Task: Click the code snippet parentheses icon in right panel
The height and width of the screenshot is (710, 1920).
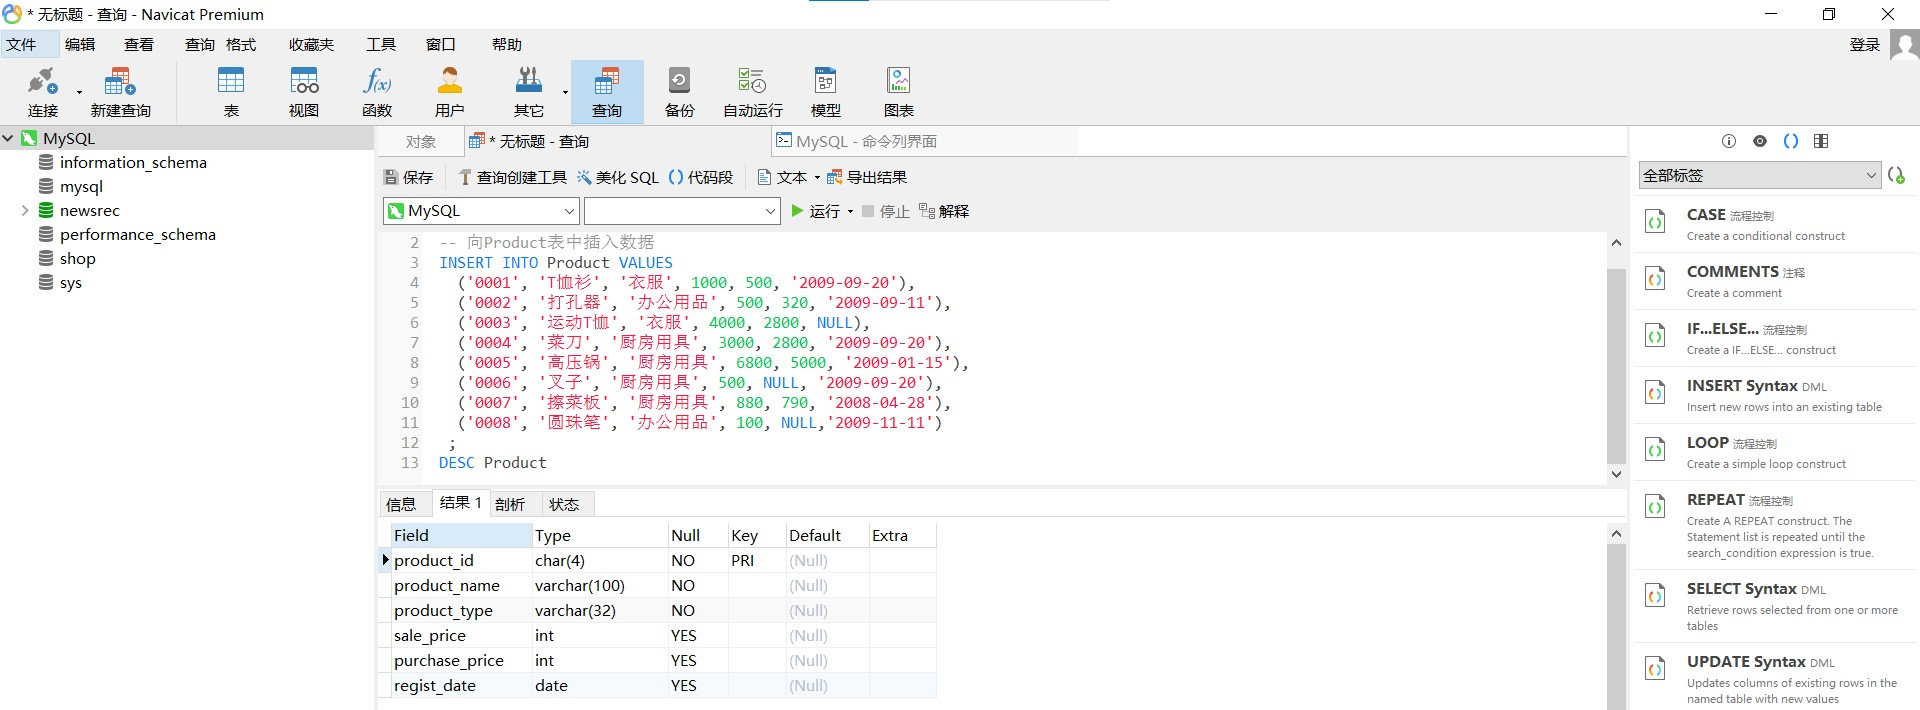Action: tap(1791, 141)
